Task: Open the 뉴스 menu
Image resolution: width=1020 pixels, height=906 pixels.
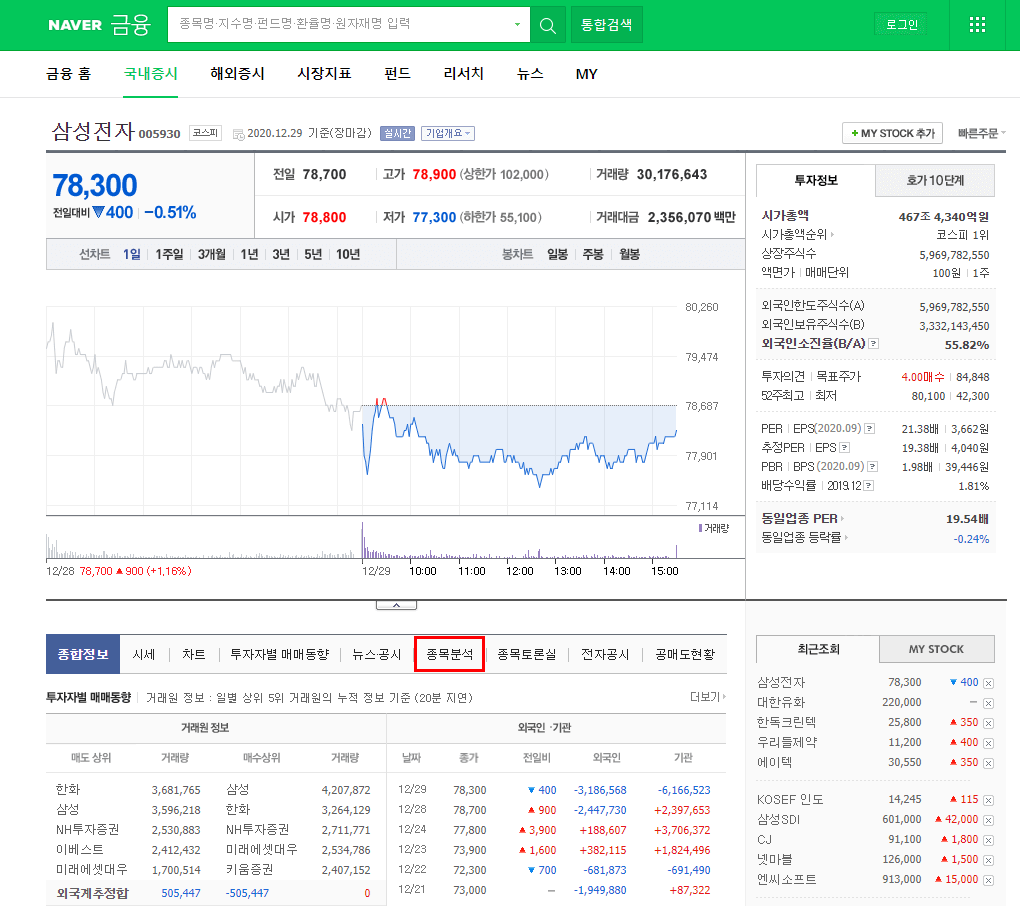Action: (530, 74)
